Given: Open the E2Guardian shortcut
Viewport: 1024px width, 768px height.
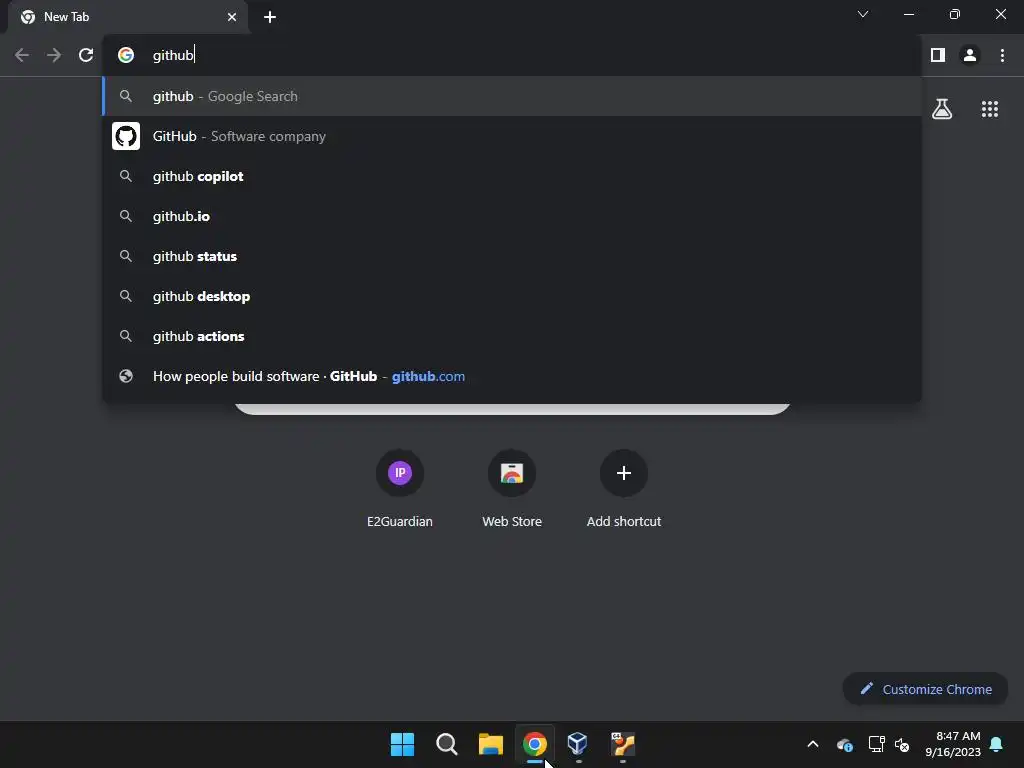Looking at the screenshot, I should coord(400,487).
